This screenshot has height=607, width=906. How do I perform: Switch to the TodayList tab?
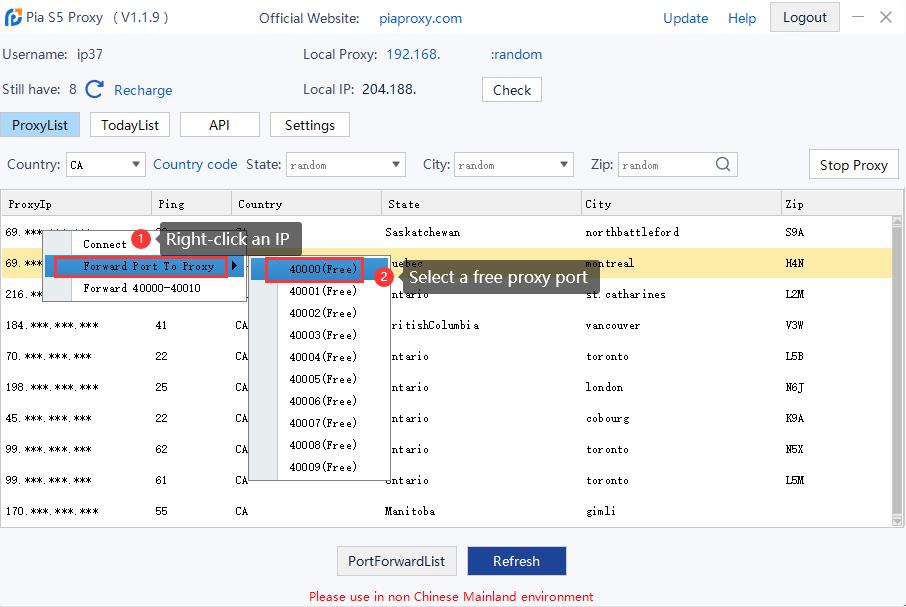click(x=129, y=125)
